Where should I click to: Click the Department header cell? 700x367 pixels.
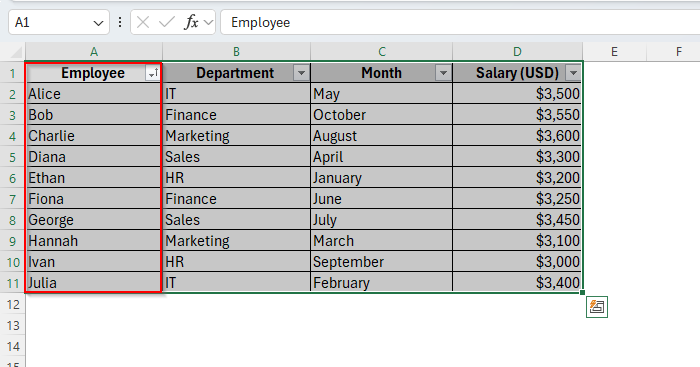click(x=236, y=73)
